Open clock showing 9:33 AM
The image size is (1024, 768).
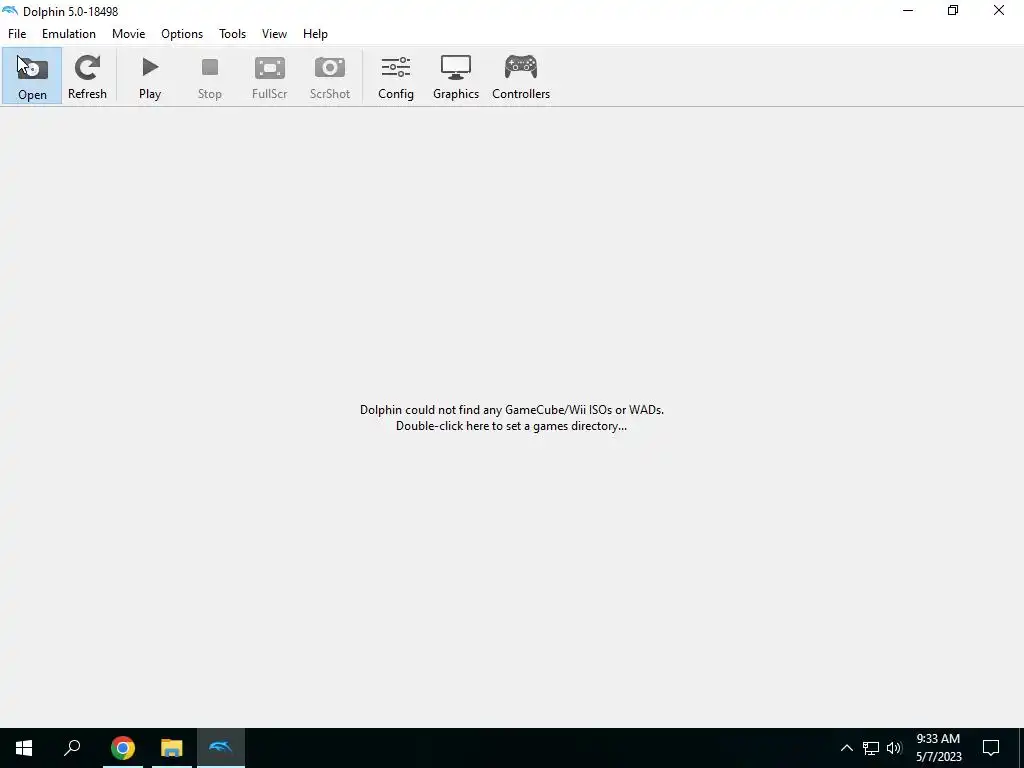click(938, 748)
